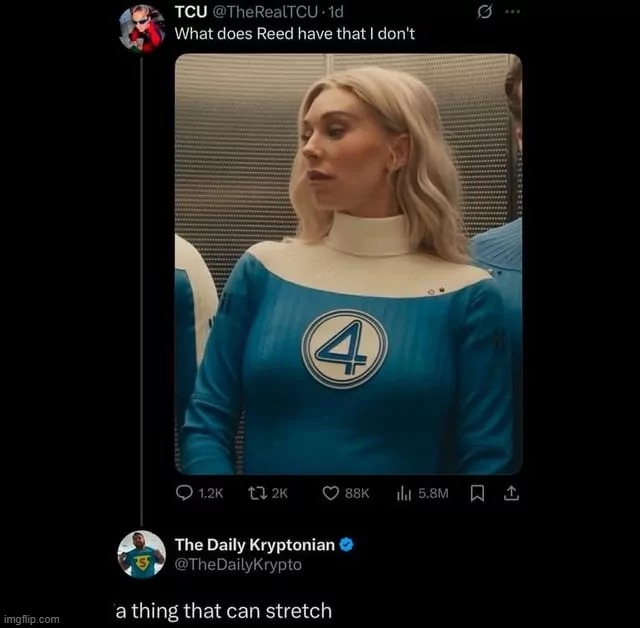Image resolution: width=640 pixels, height=628 pixels.
Task: Open the three-dot more options menu
Action: [x=513, y=12]
